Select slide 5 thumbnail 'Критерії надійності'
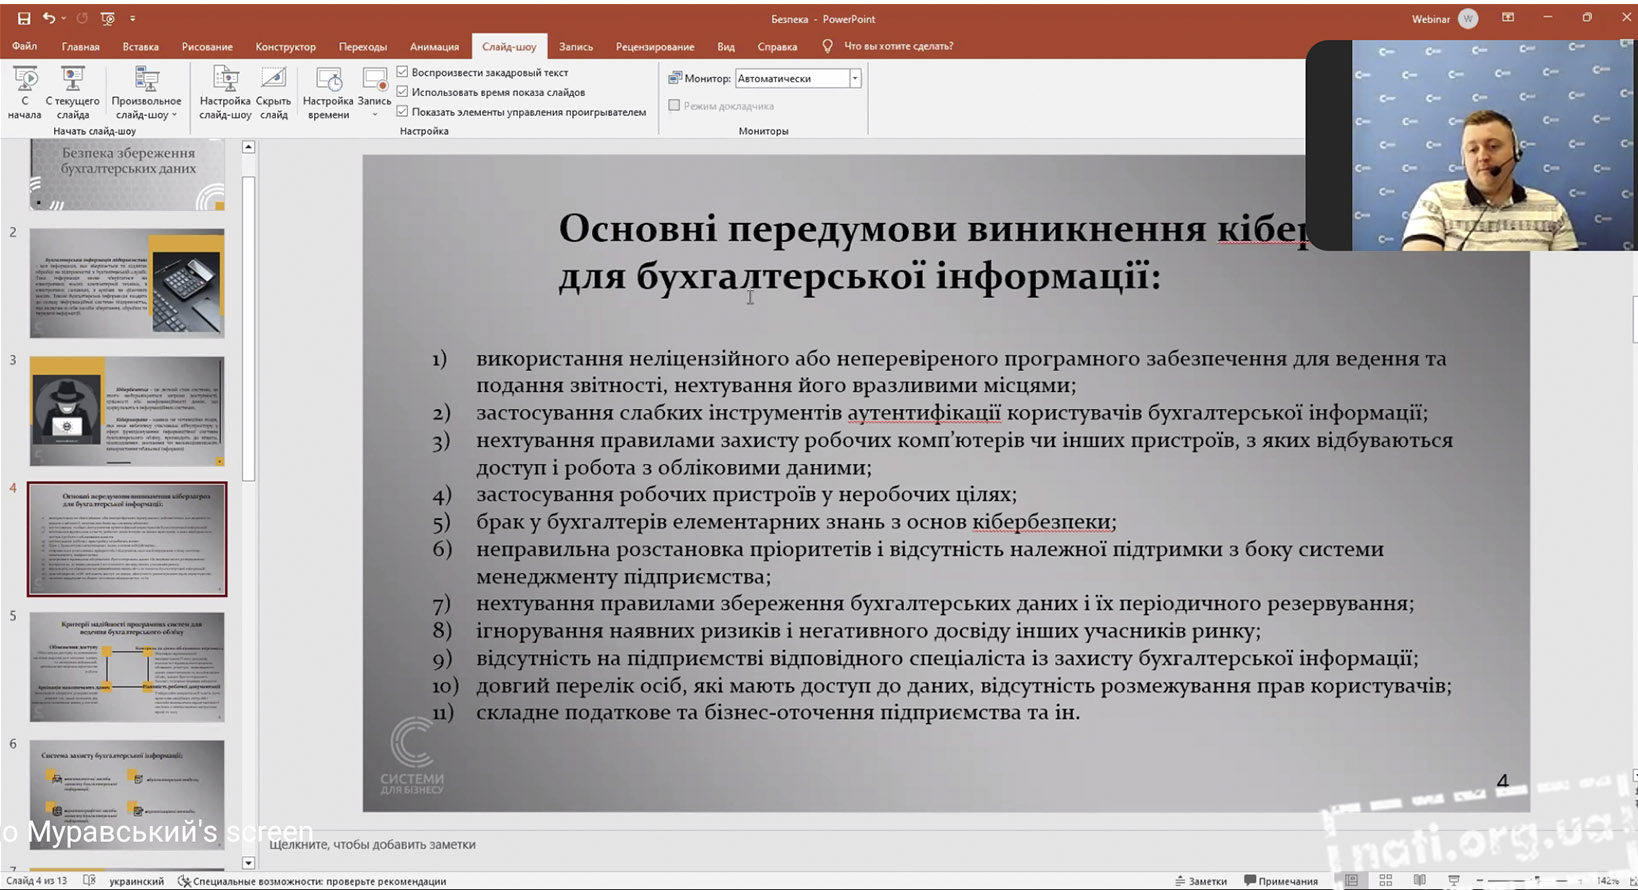This screenshot has height=890, width=1638. 127,667
